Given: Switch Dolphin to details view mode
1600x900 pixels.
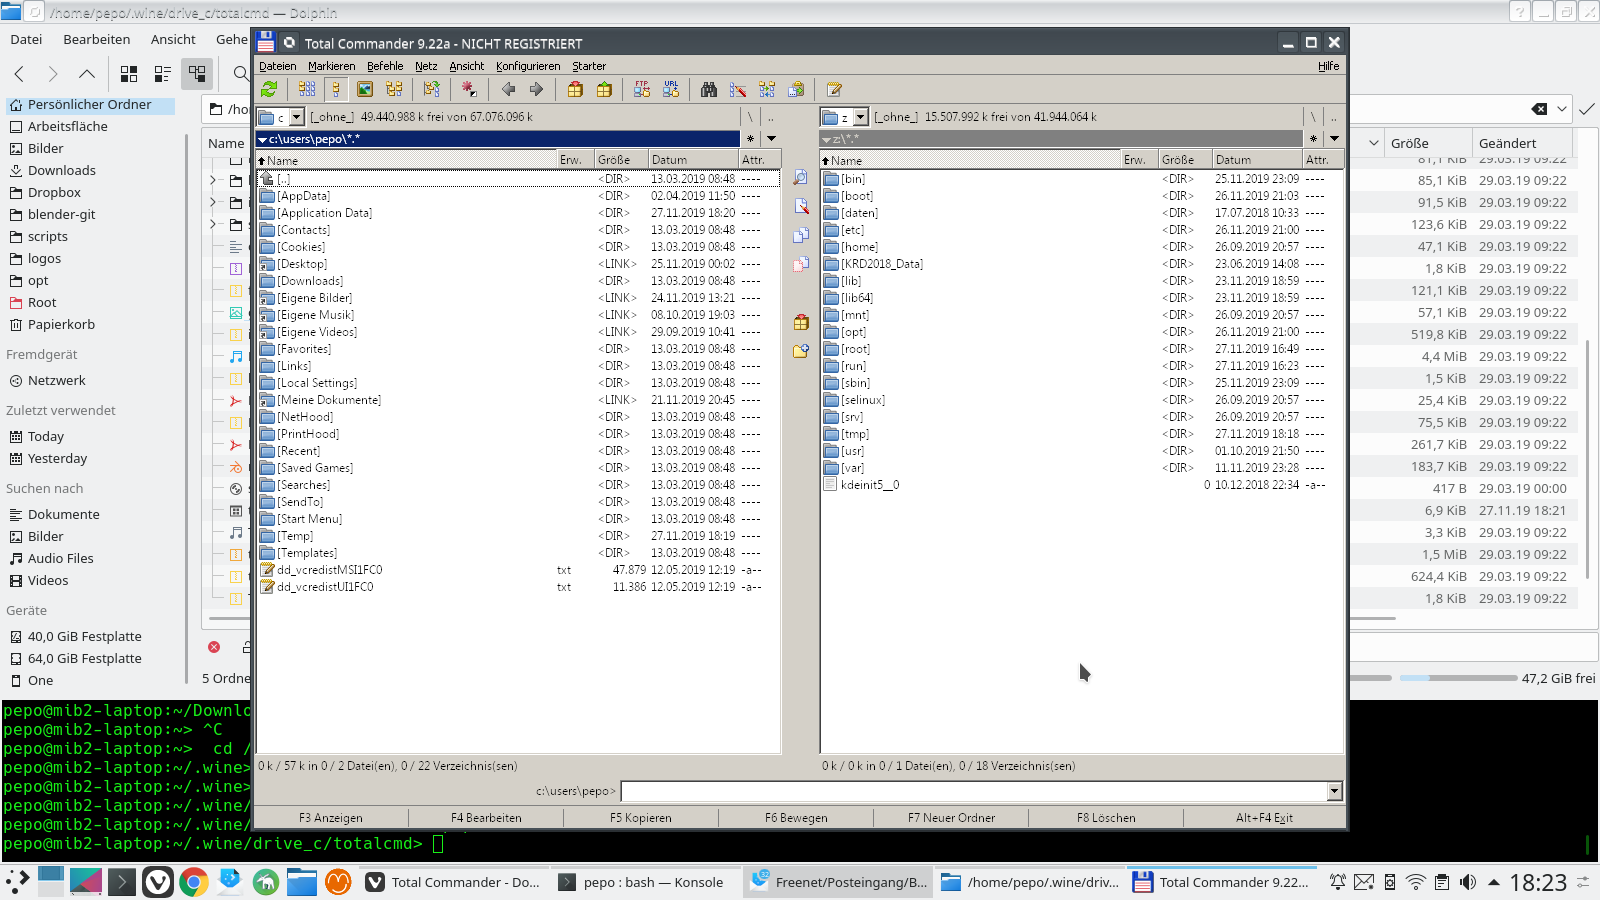Looking at the screenshot, I should click(197, 74).
